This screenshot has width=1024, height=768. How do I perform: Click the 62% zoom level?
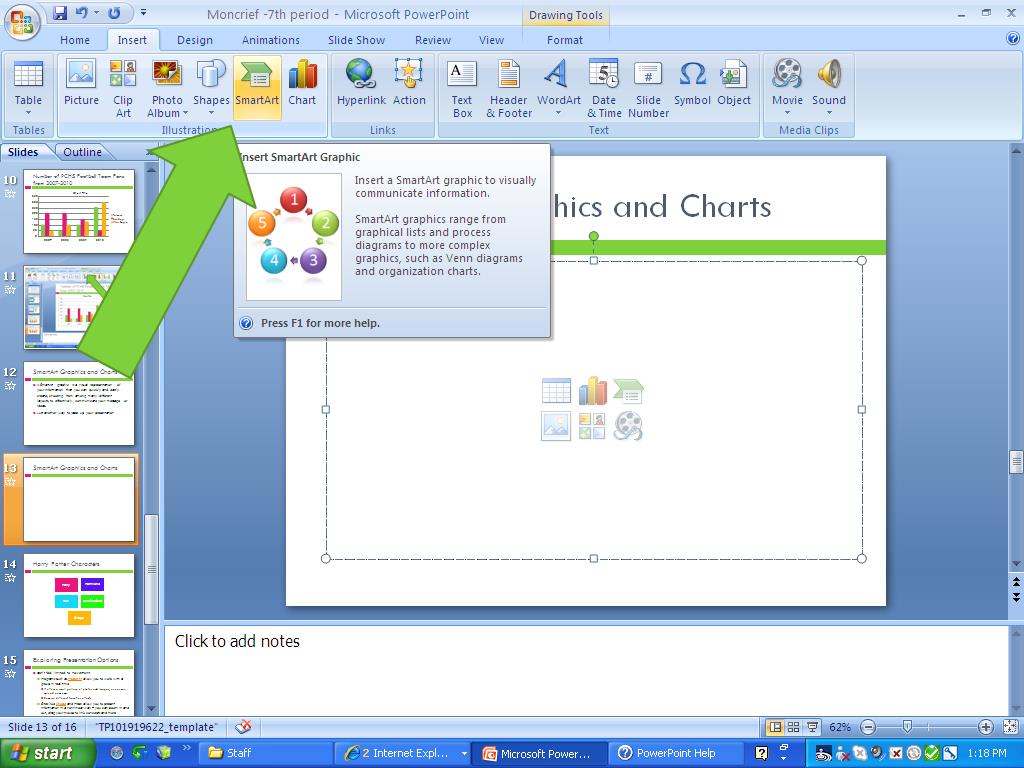[x=840, y=727]
